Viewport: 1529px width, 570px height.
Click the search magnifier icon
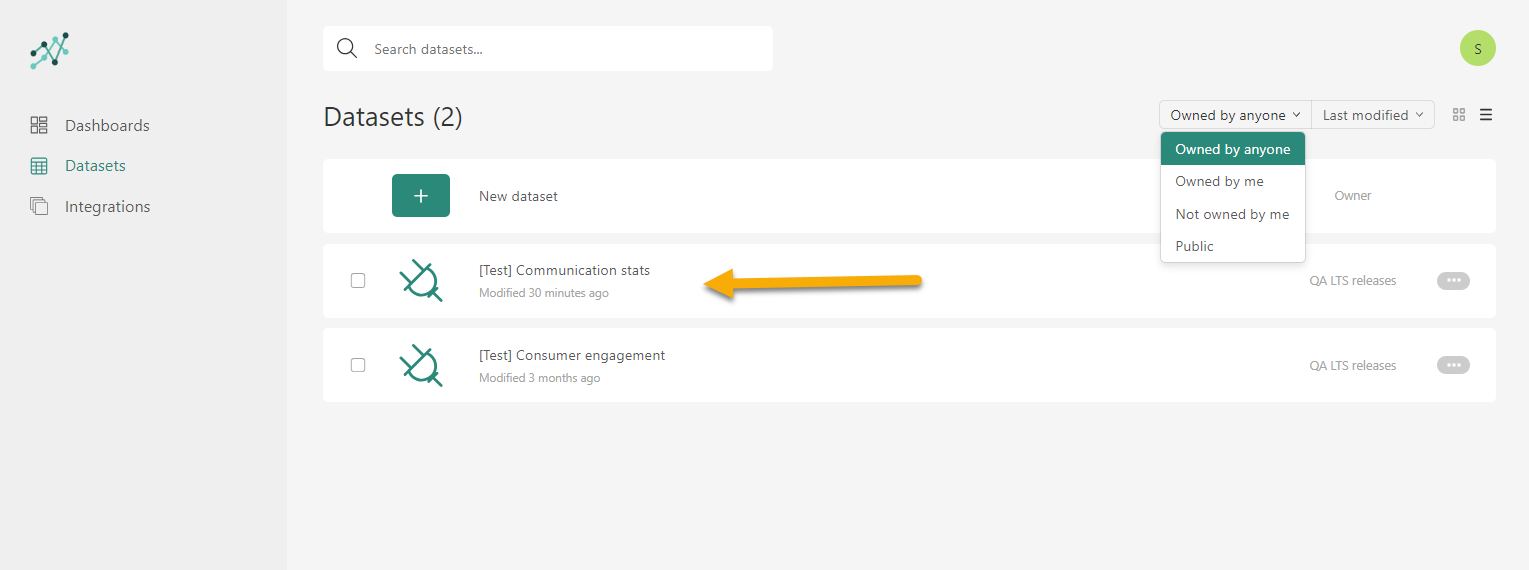[347, 49]
